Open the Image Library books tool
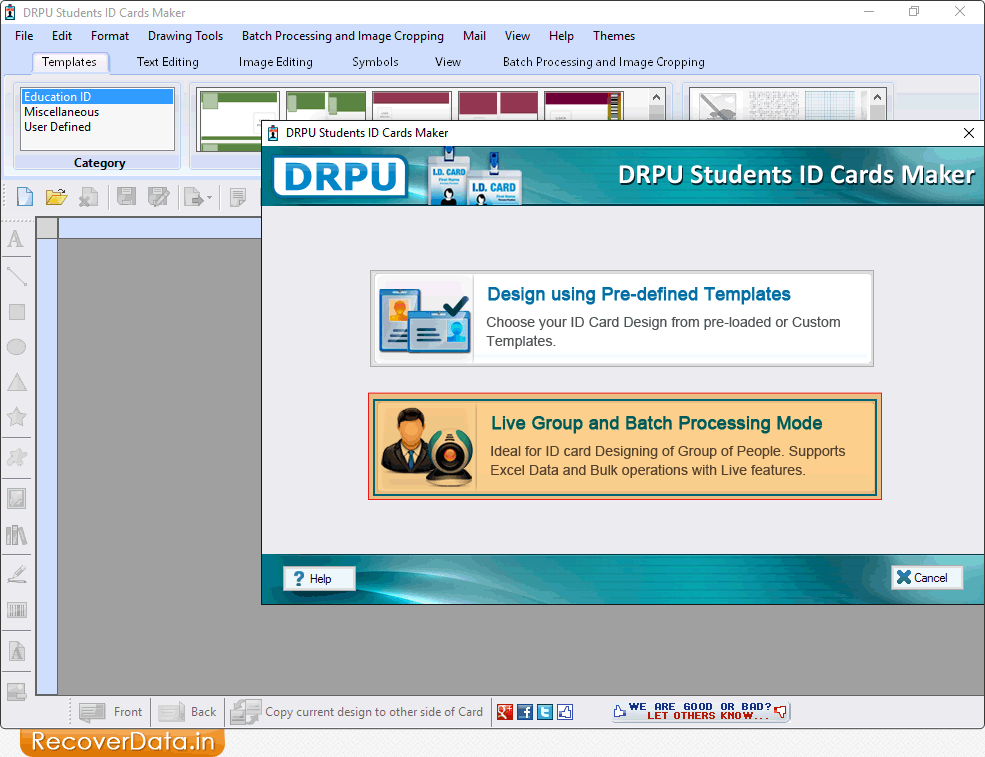Image resolution: width=985 pixels, height=757 pixels. coord(16,535)
